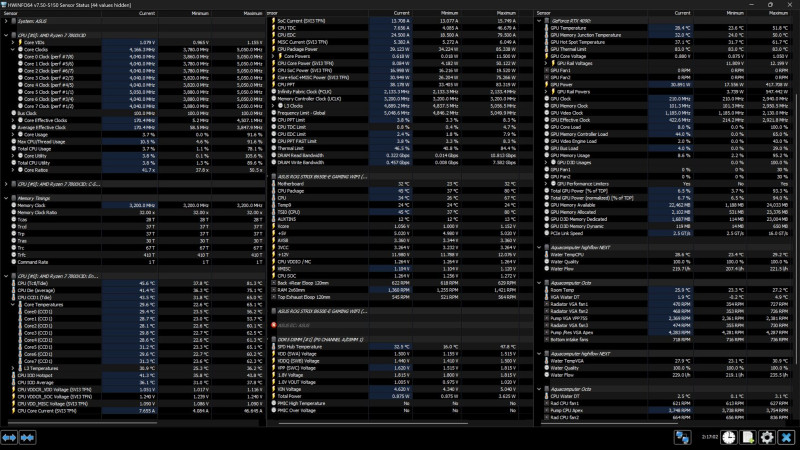This screenshot has width=800, height=450.
Task: Click the thermometer icon beside SPD Hub Temperature
Action: tap(274, 346)
